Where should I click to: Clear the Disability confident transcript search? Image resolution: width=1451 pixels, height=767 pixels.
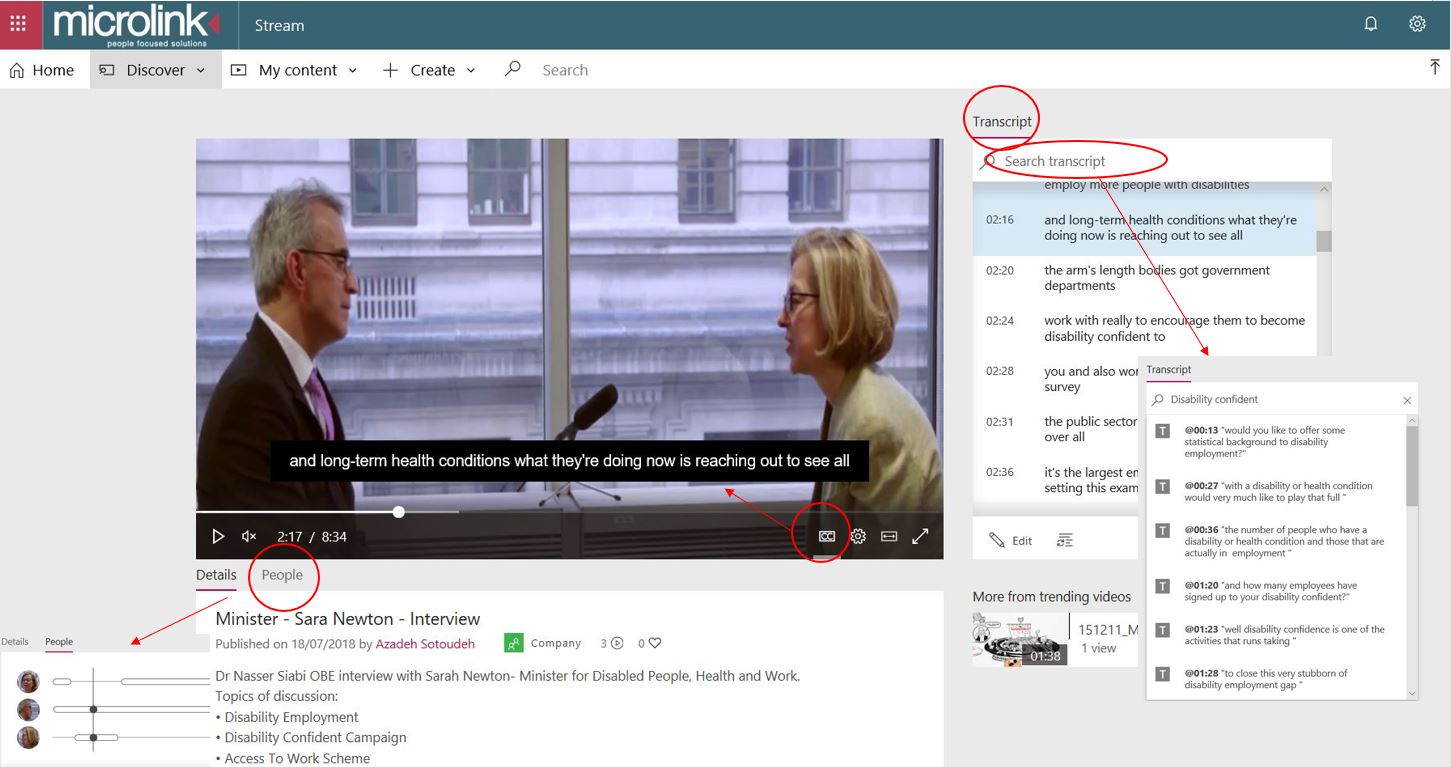tap(1407, 400)
